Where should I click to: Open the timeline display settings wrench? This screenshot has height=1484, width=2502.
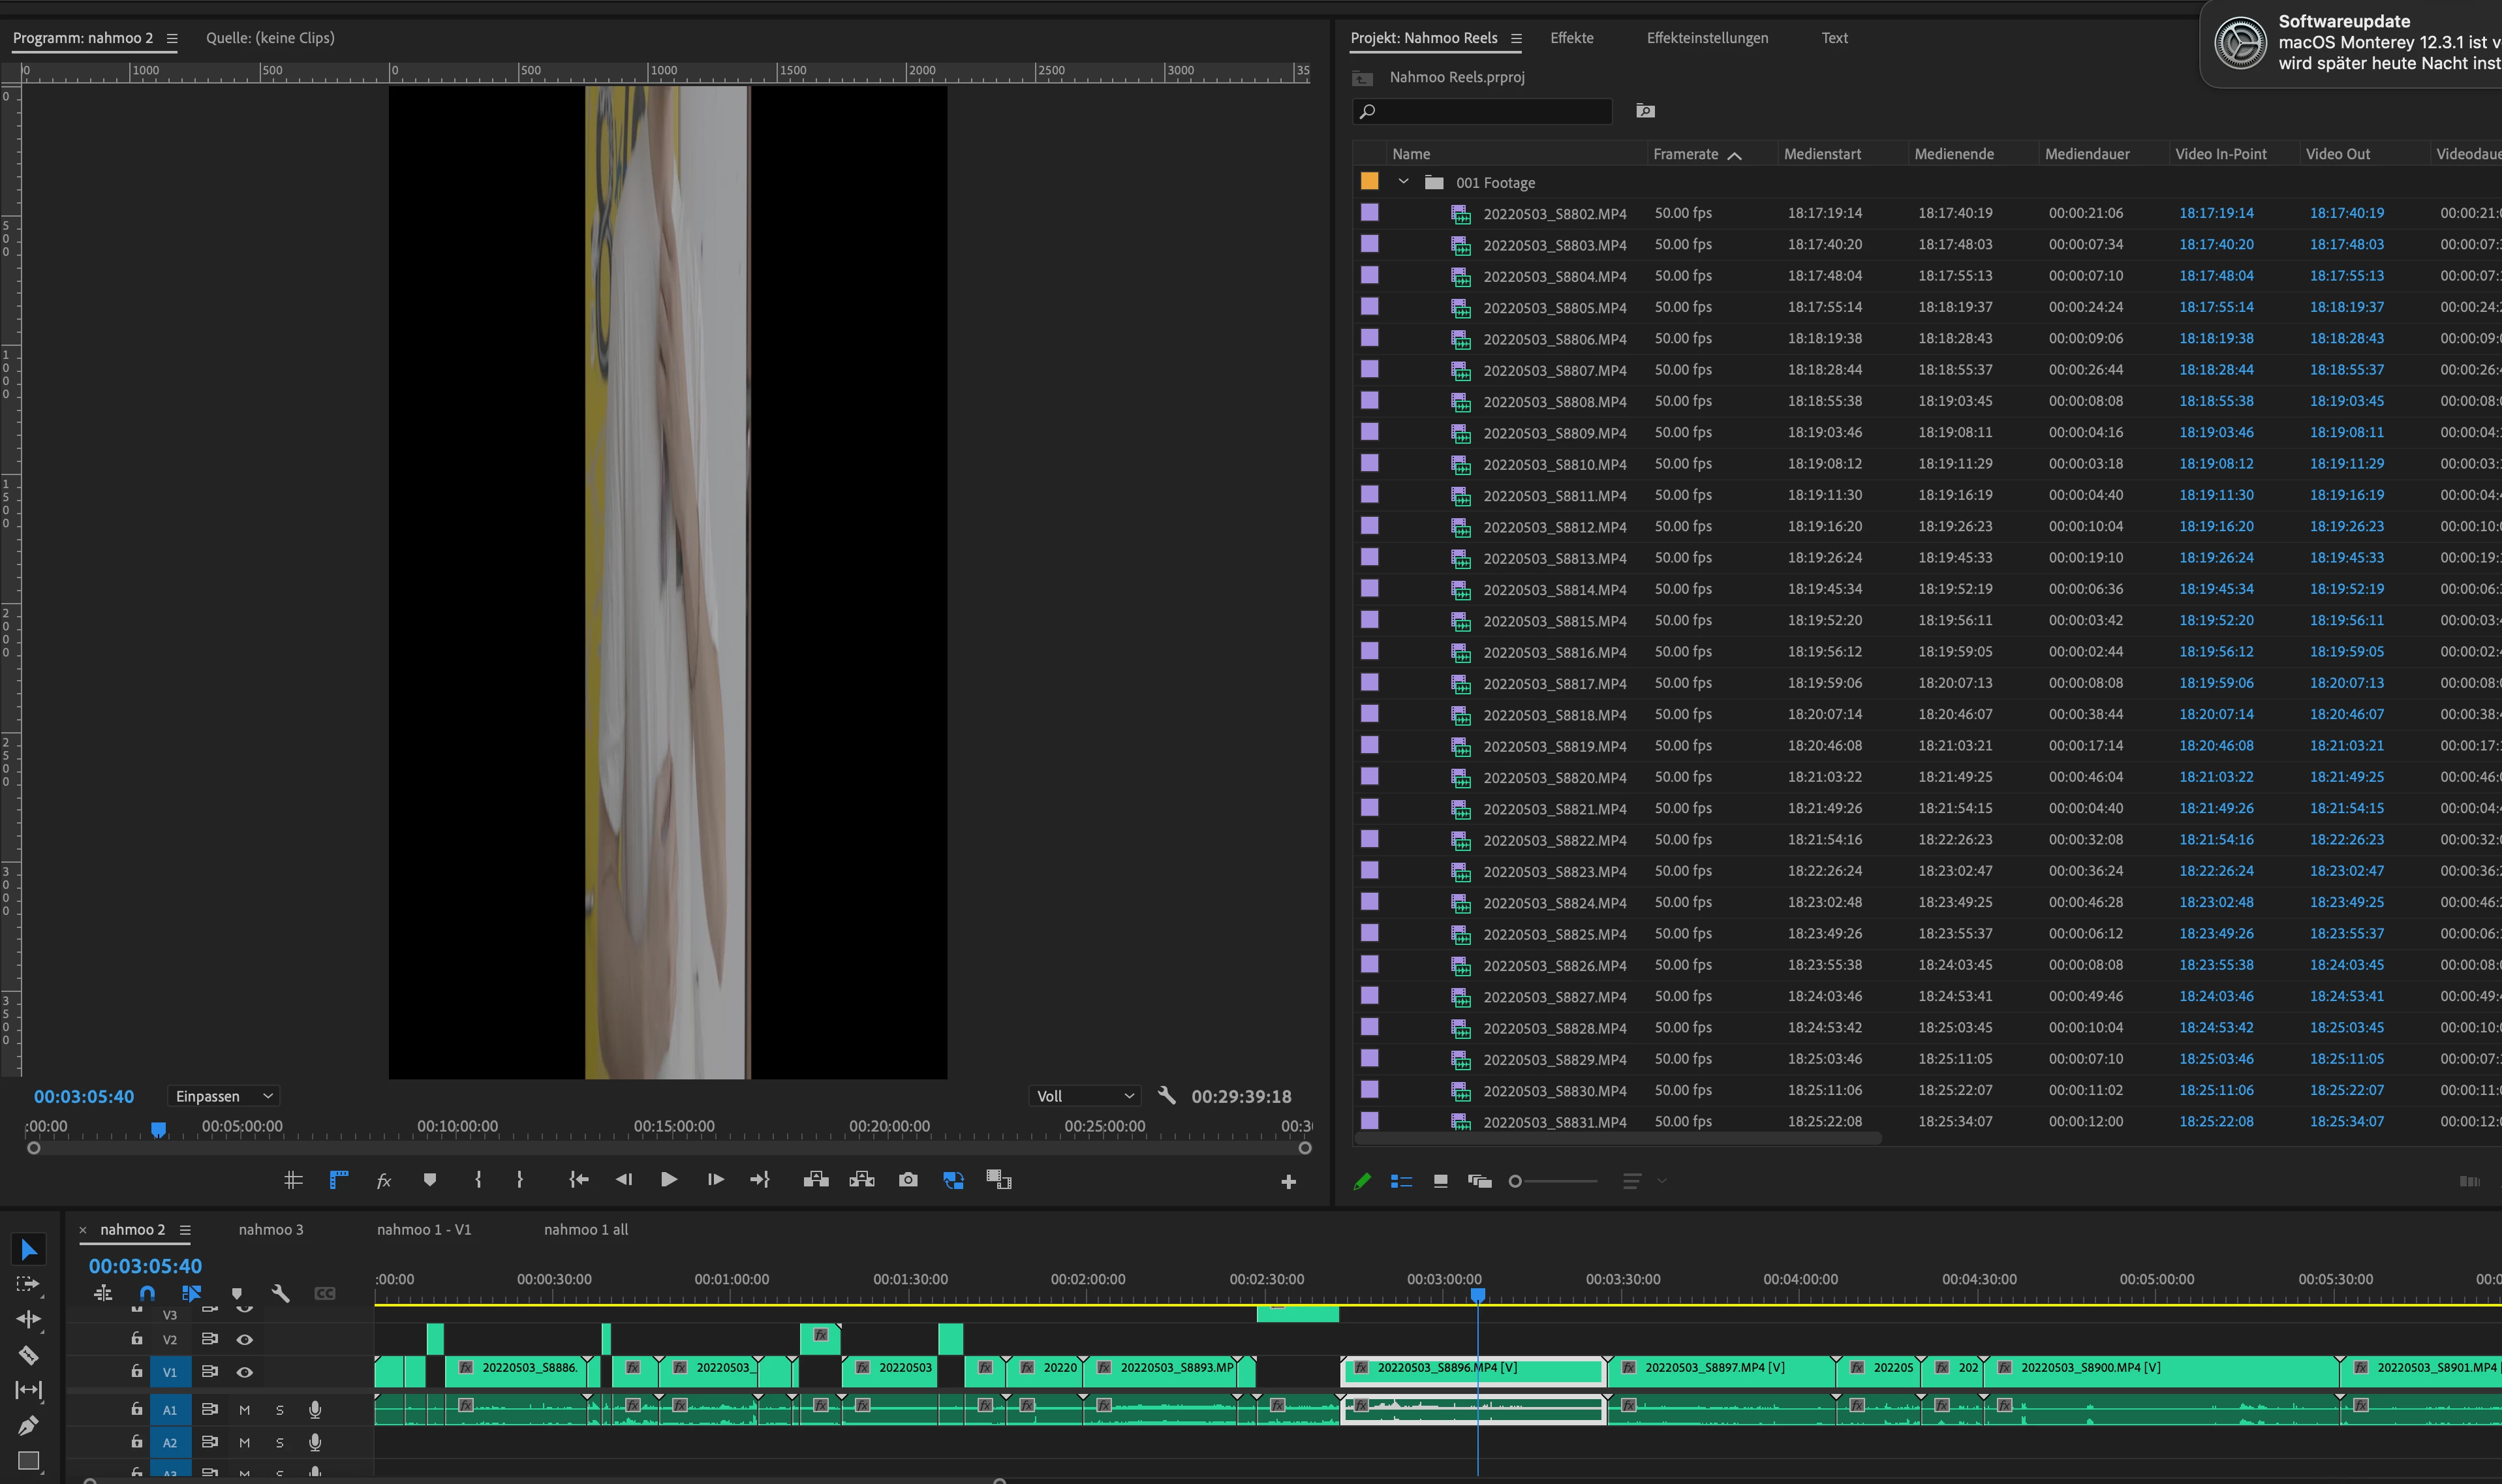281,1294
